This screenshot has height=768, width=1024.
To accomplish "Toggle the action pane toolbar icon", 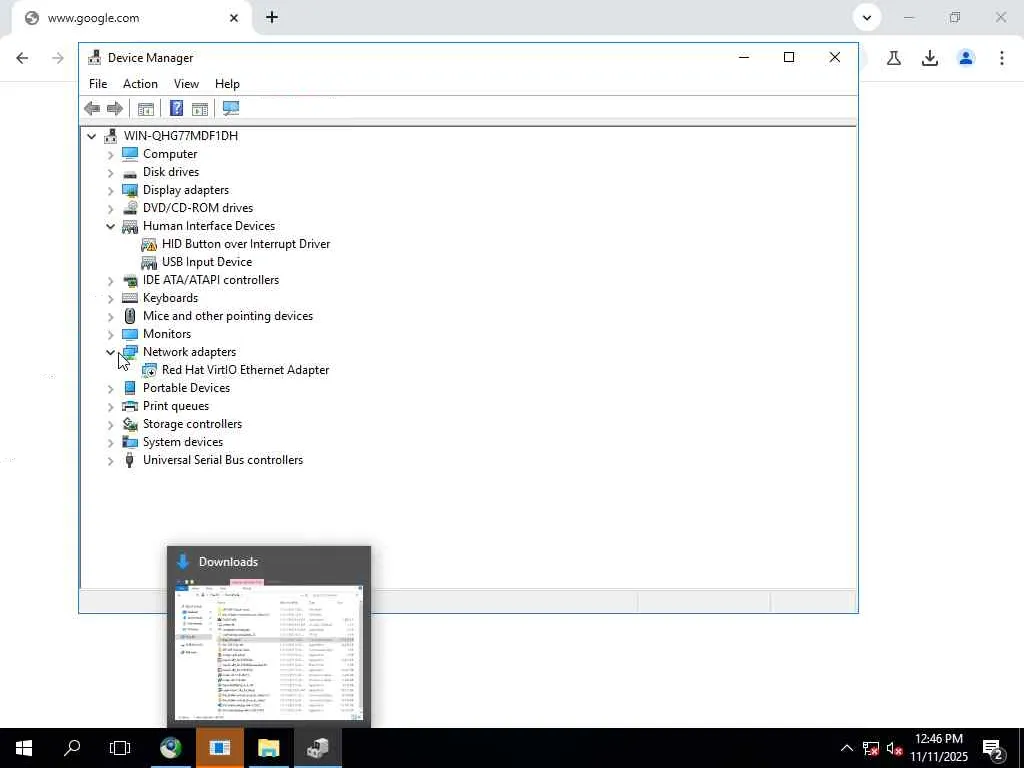I will click(200, 108).
